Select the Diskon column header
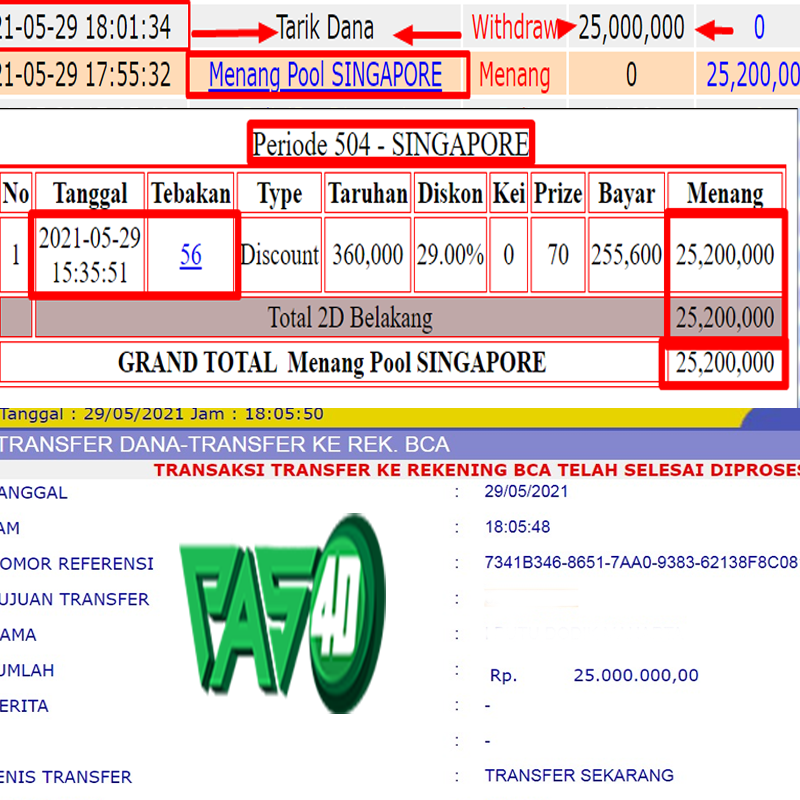The height and width of the screenshot is (800, 800). pos(450,193)
